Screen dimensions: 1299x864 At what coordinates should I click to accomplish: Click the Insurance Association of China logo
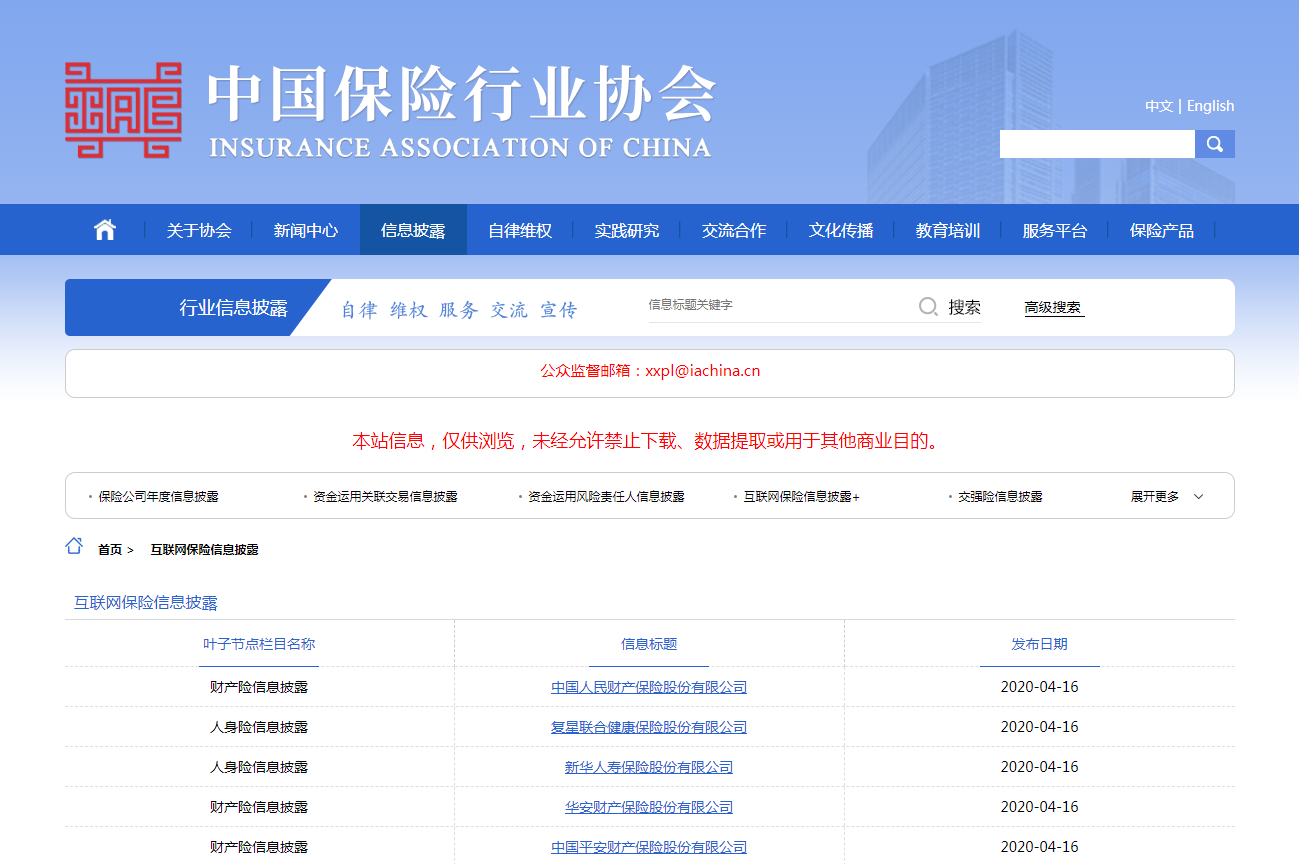click(388, 111)
